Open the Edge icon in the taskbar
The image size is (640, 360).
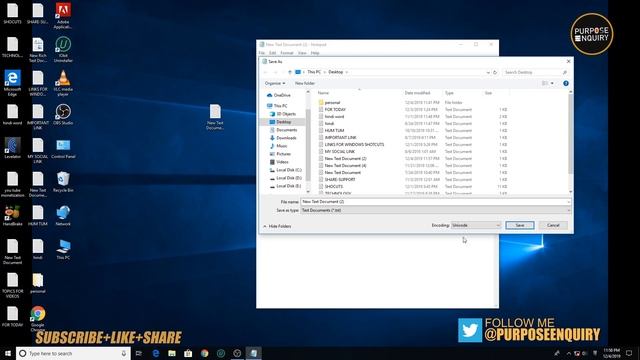point(156,353)
